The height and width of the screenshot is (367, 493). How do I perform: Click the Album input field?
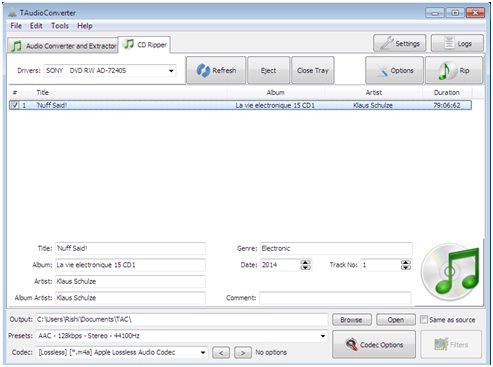(130, 265)
